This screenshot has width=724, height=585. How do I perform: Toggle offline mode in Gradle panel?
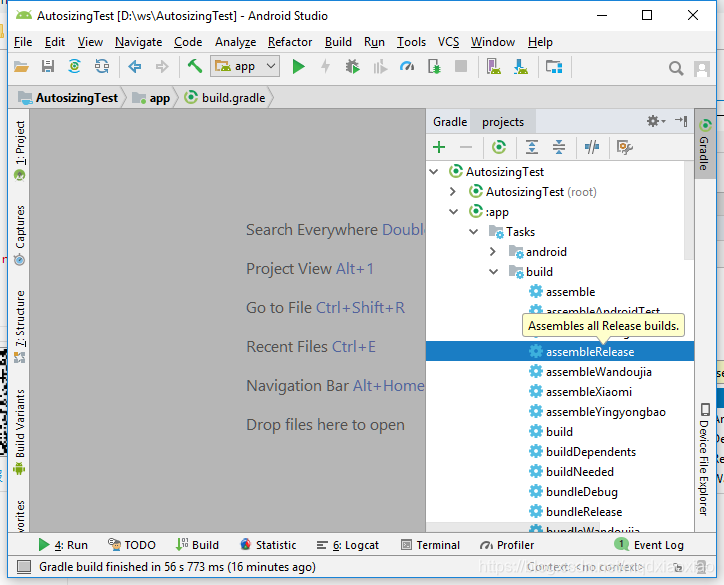click(x=592, y=147)
